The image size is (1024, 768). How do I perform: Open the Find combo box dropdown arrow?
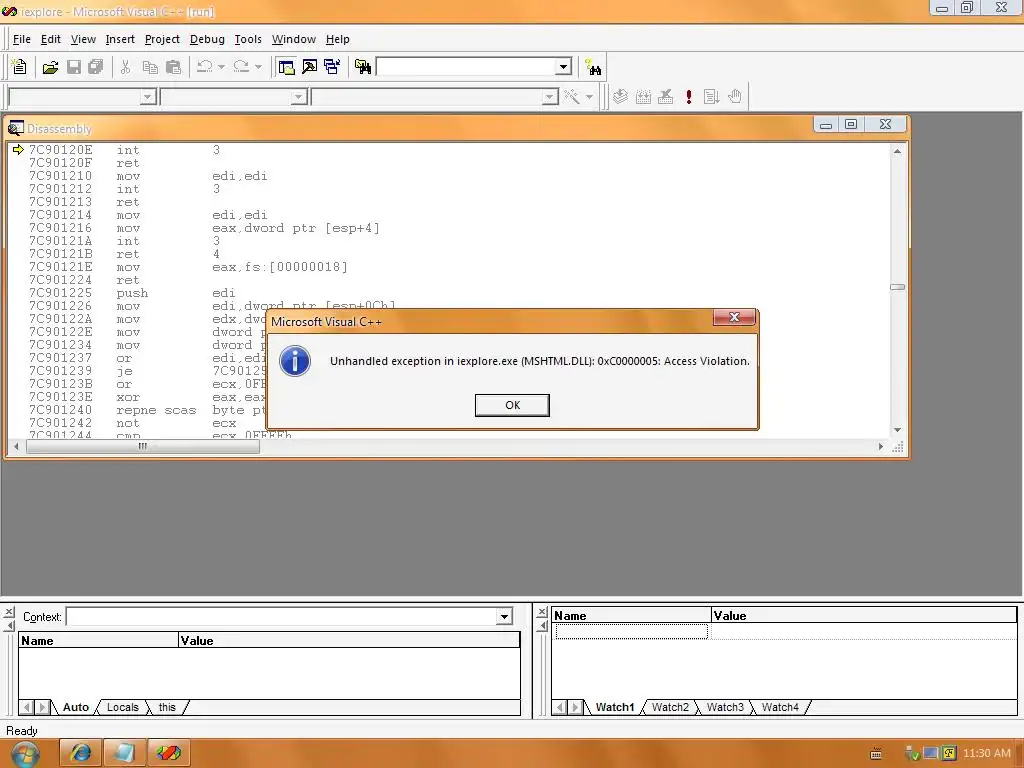coord(564,67)
